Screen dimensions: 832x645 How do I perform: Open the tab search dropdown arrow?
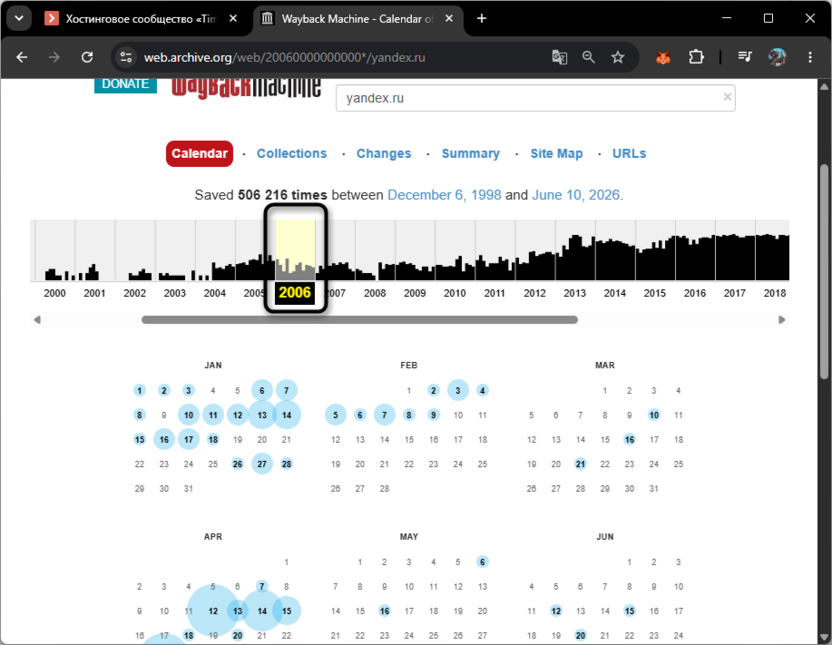tap(19, 19)
